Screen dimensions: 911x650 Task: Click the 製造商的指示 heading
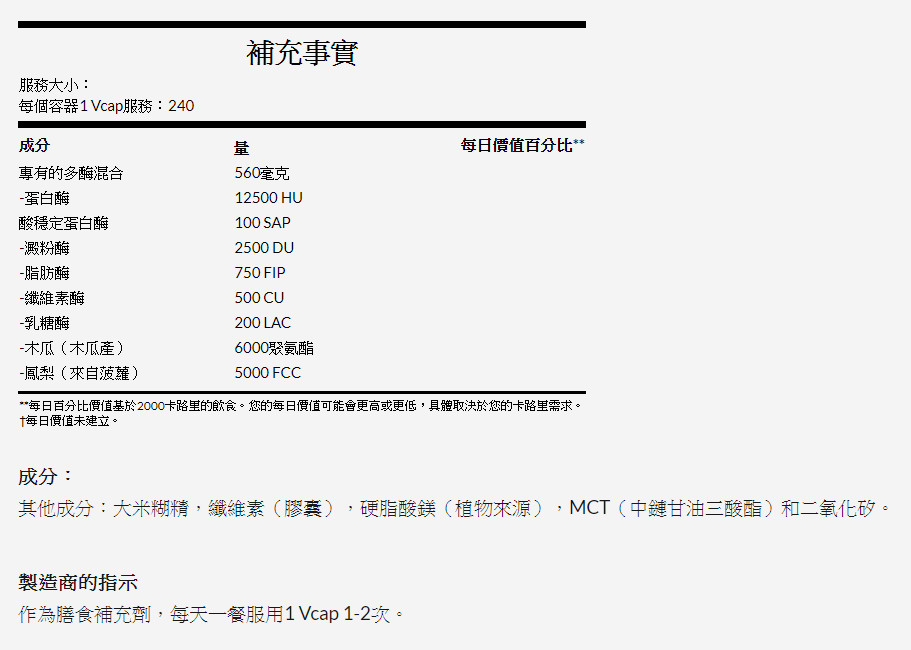tap(78, 582)
